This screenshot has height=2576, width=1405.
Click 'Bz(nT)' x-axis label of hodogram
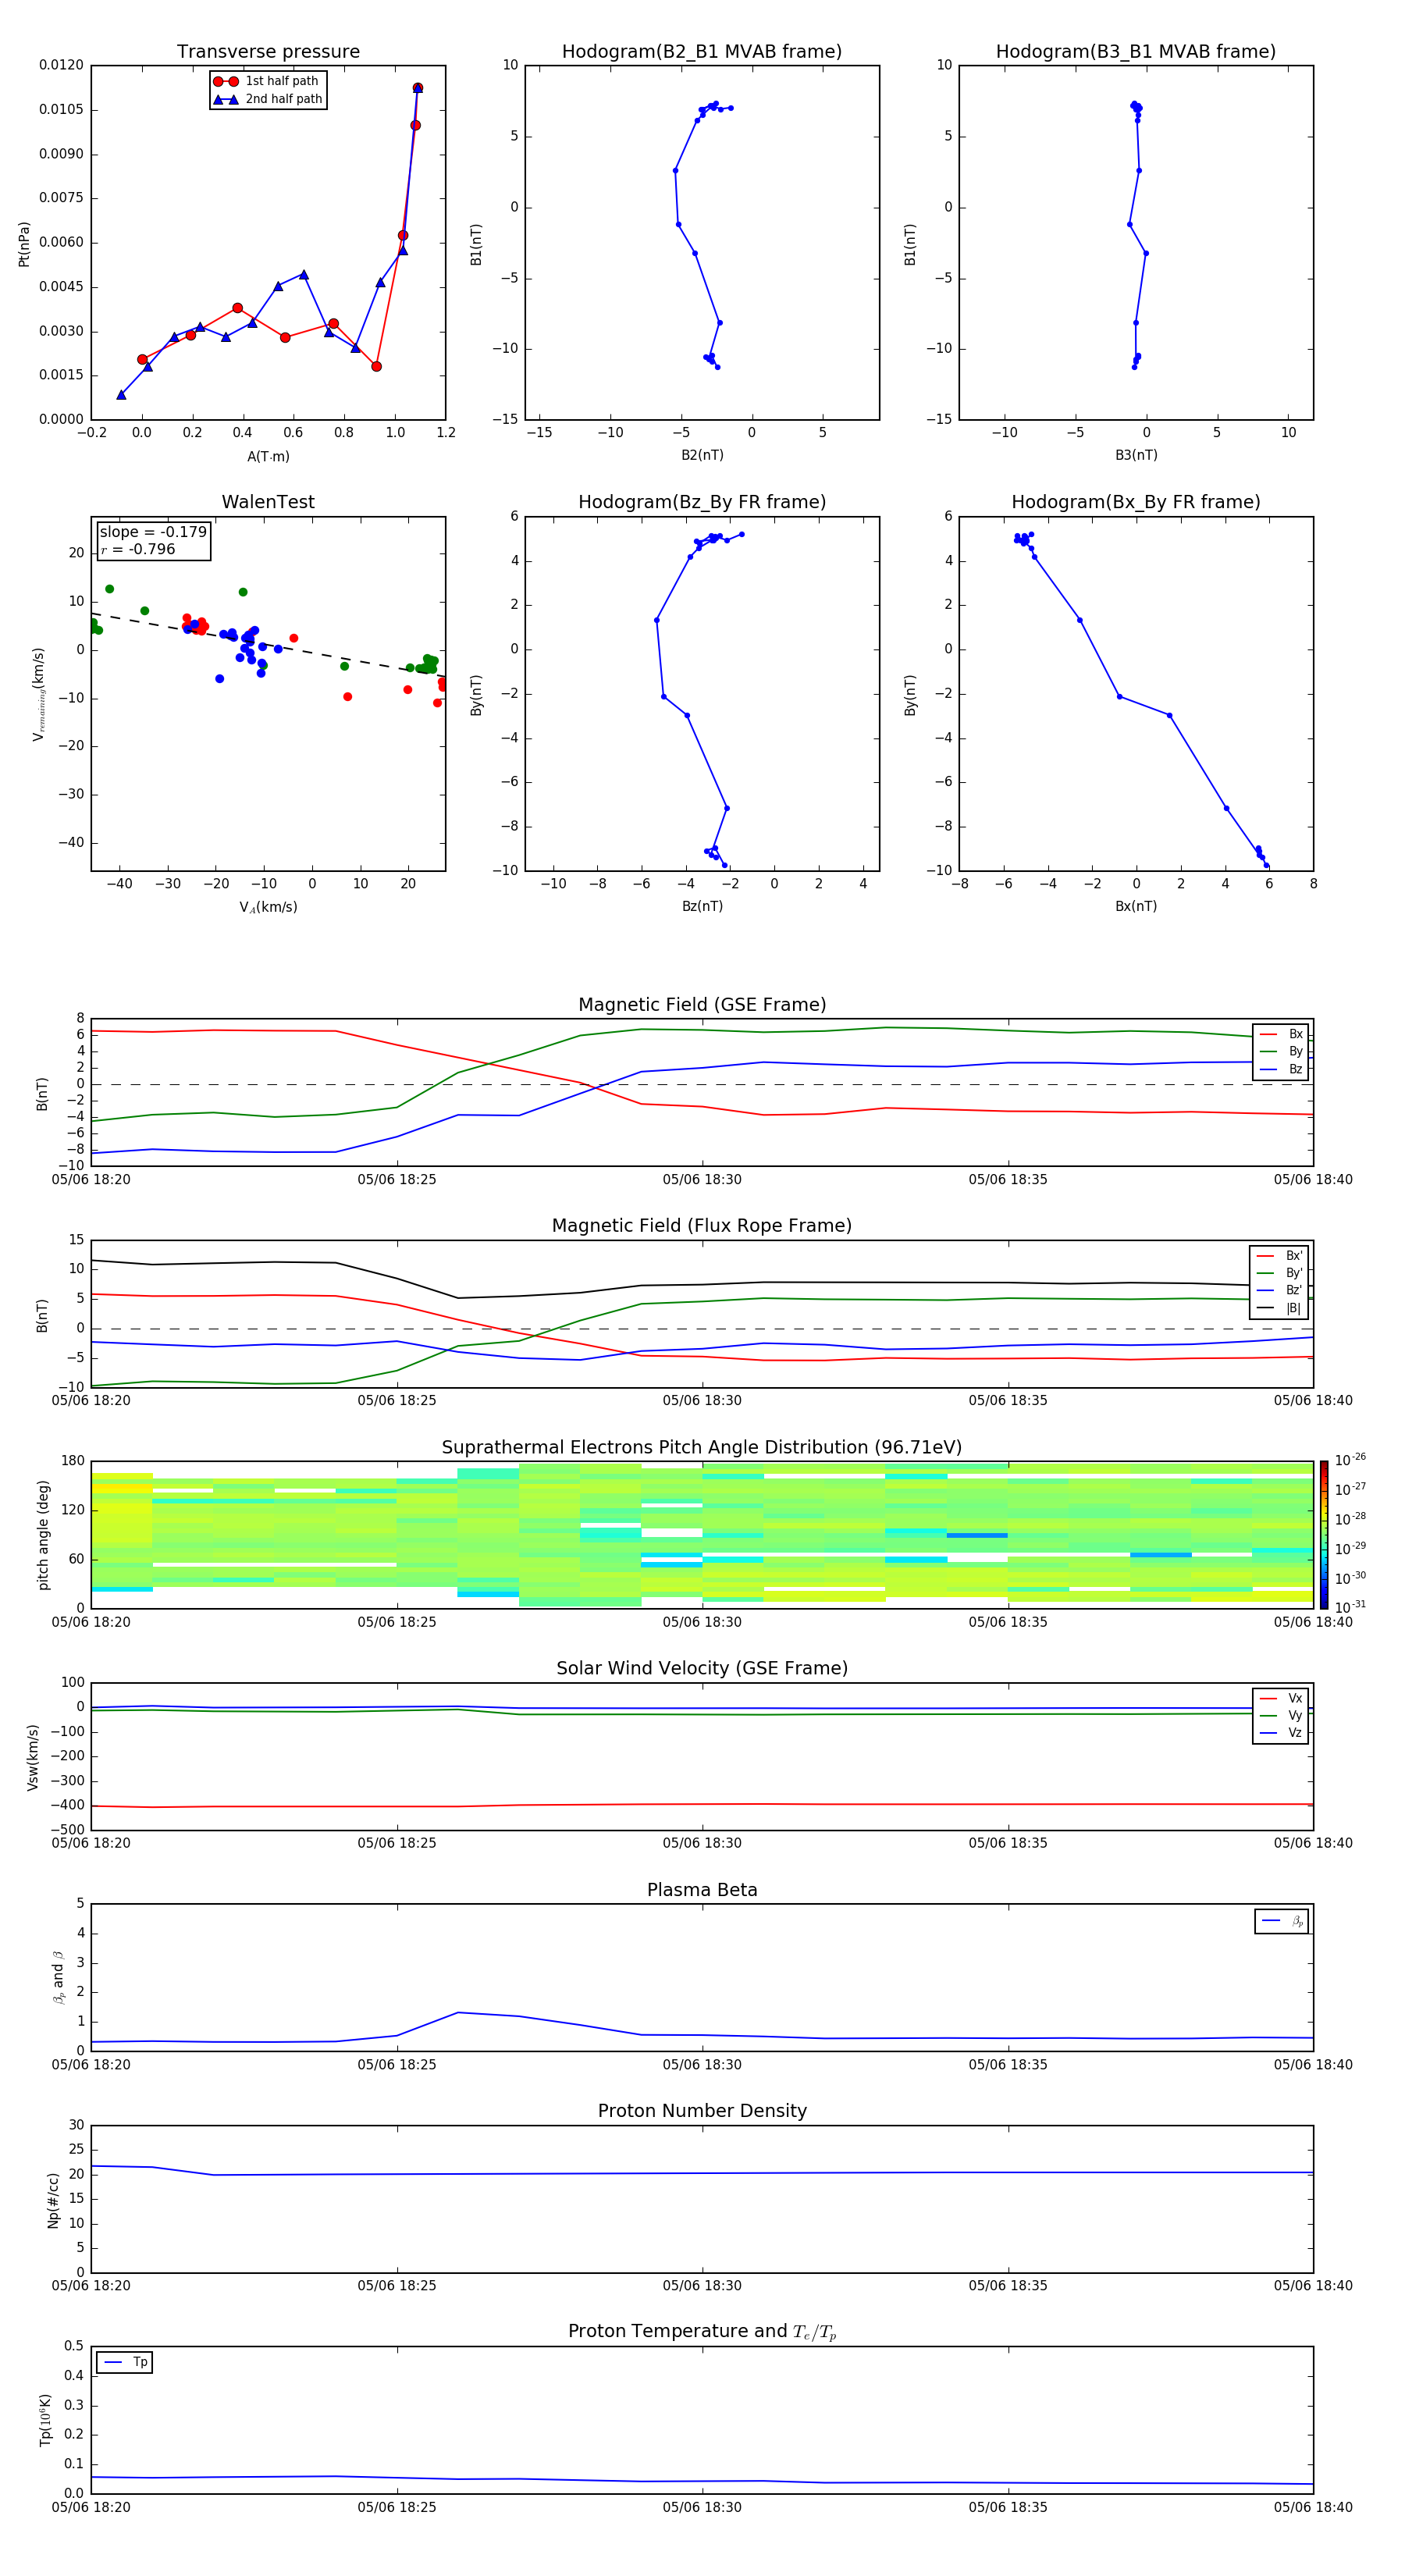702,907
